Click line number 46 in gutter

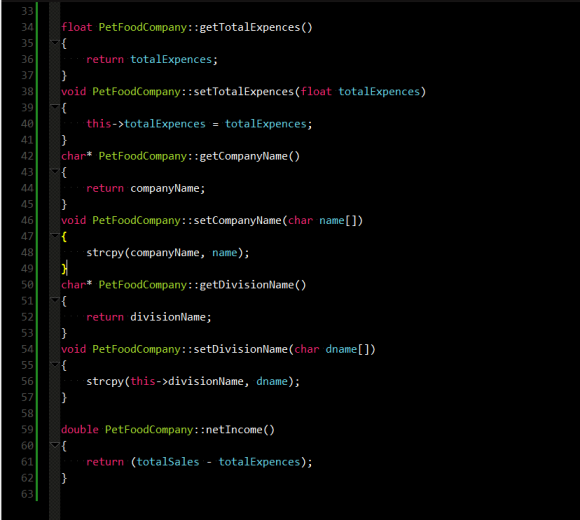(x=27, y=220)
